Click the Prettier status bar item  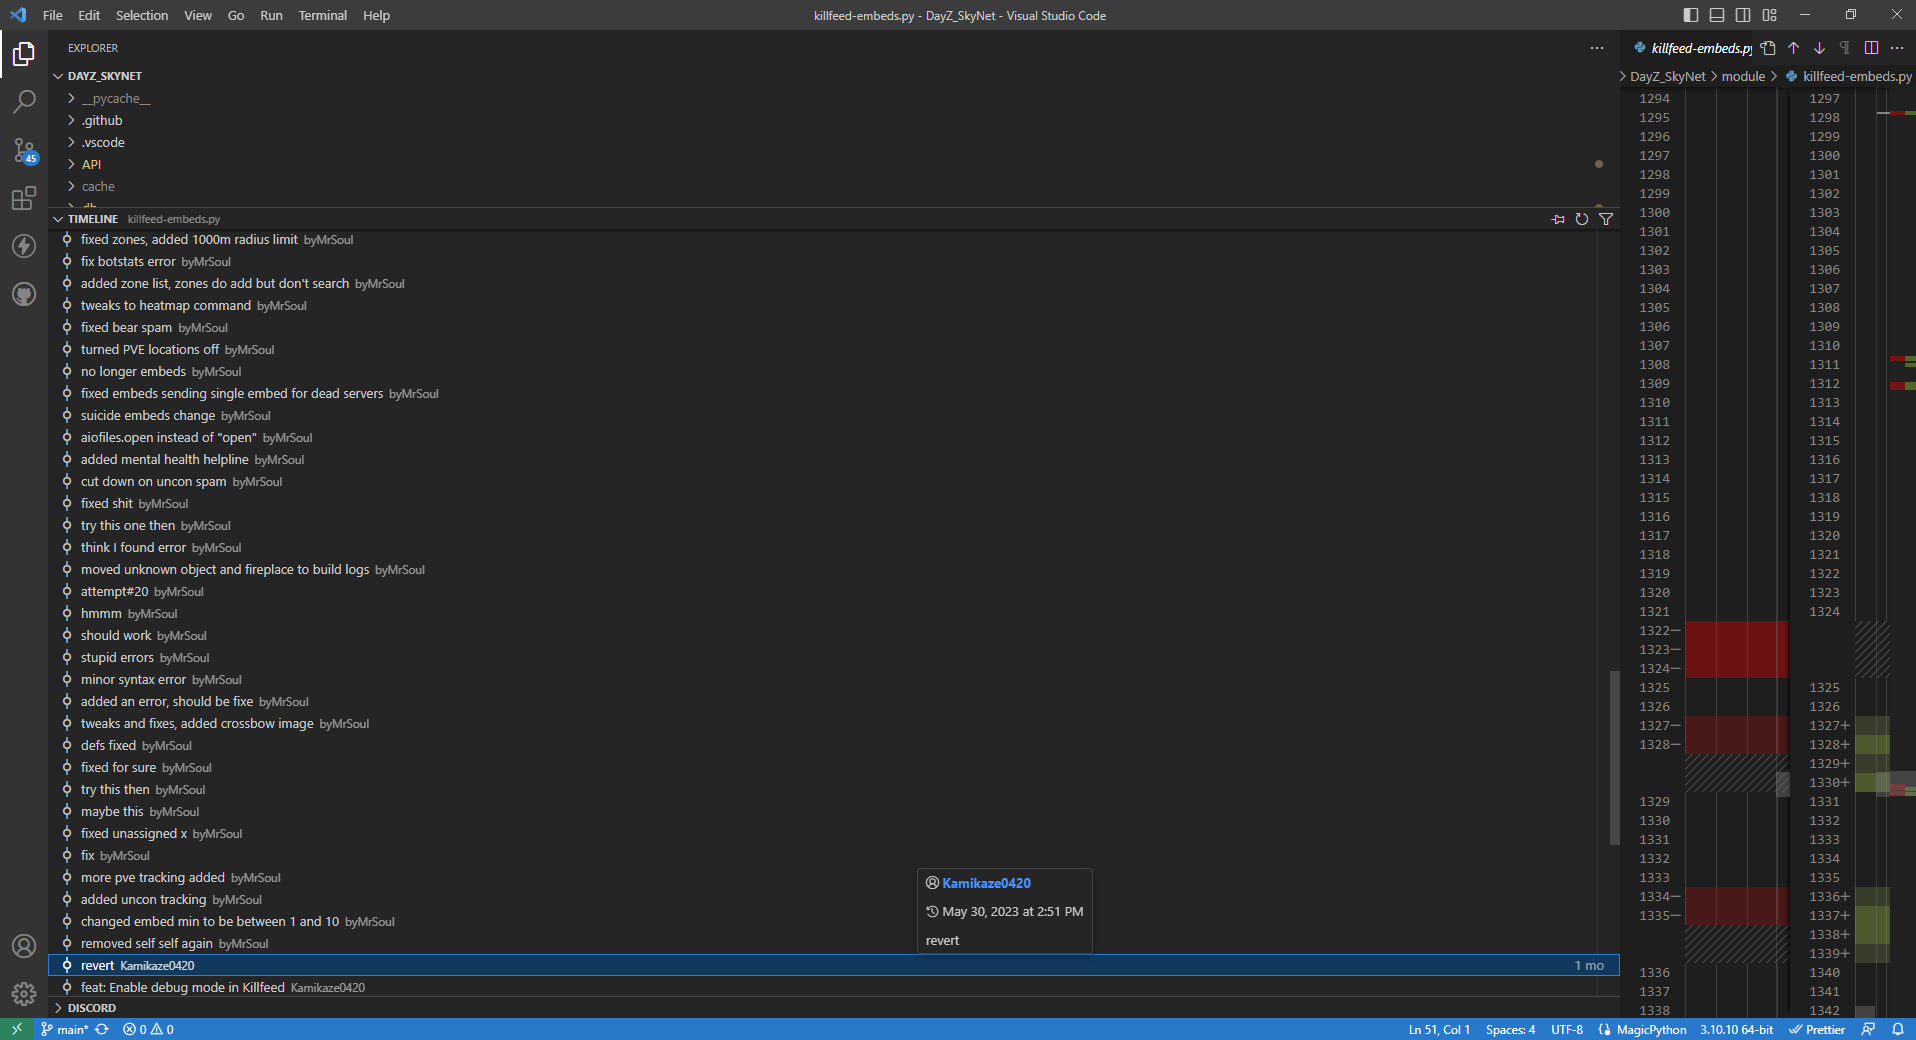coord(1817,1029)
